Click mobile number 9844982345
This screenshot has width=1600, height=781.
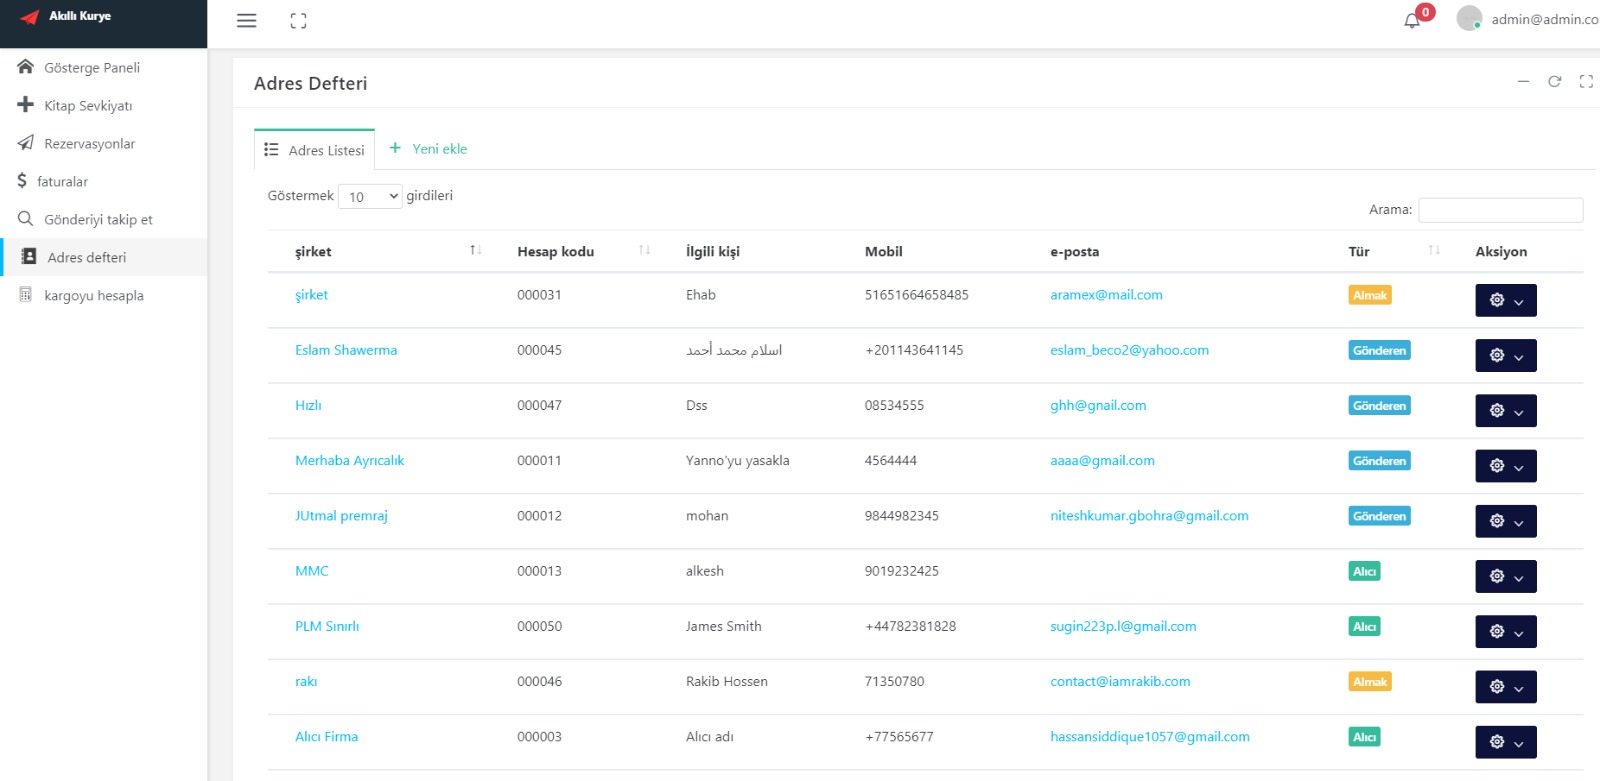point(902,516)
